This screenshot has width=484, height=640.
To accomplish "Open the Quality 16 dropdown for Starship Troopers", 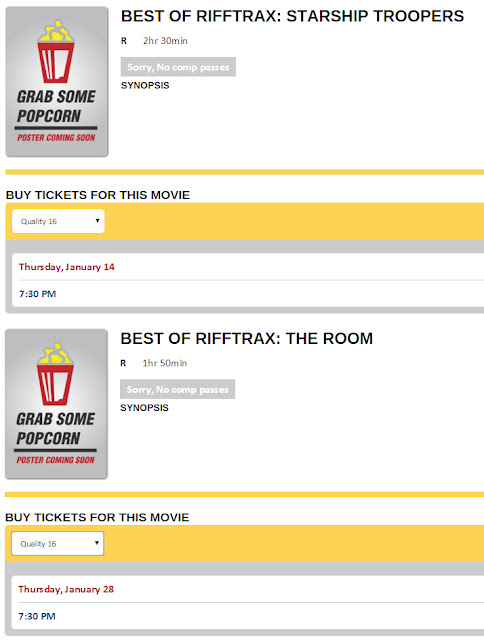I will [58, 221].
